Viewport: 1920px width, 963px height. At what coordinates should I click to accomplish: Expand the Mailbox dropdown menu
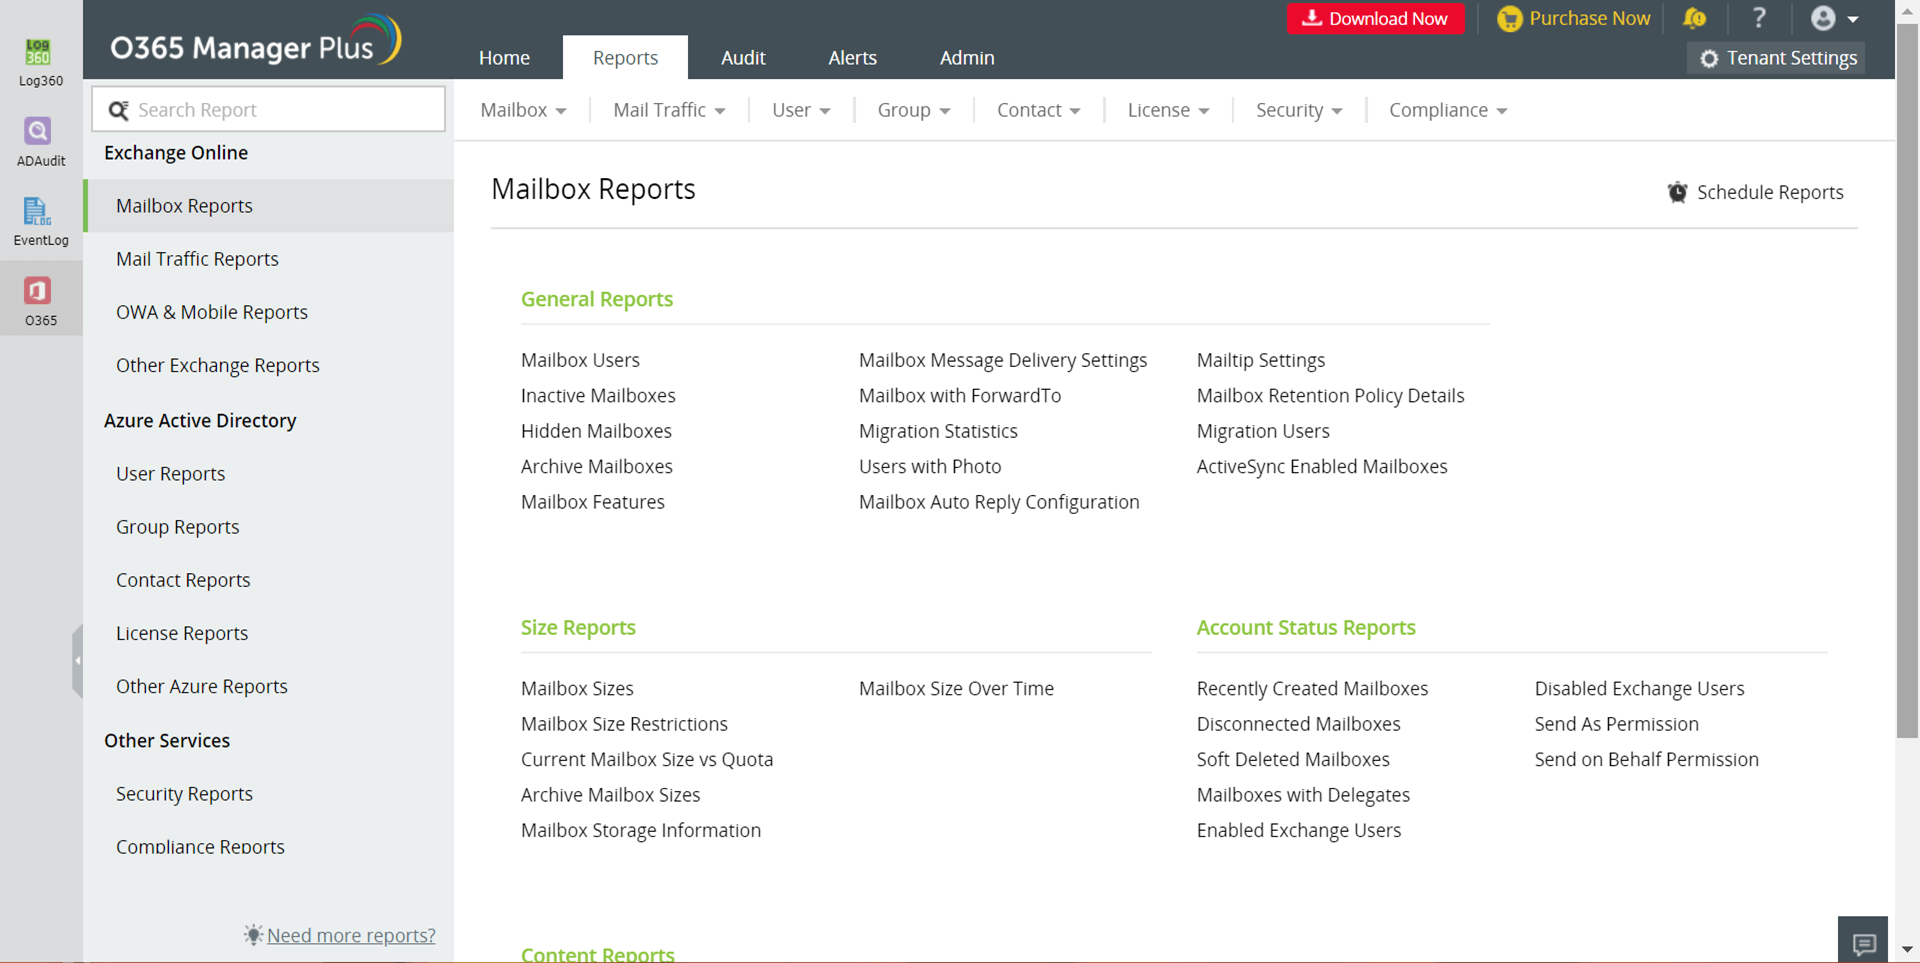[x=523, y=110]
